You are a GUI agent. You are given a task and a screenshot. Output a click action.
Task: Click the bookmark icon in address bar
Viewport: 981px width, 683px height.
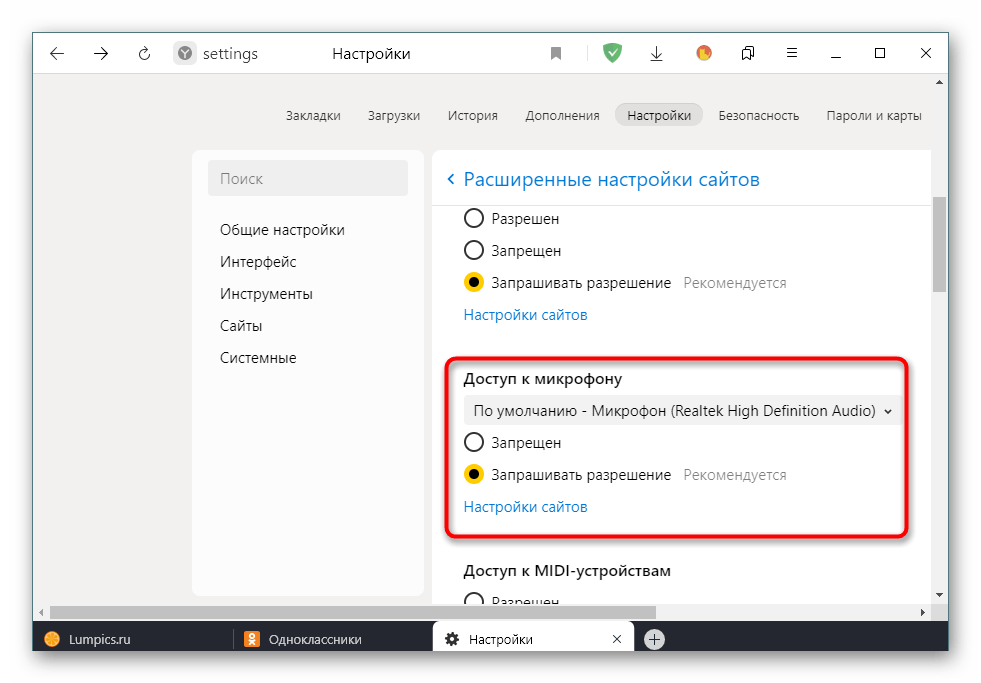point(556,54)
